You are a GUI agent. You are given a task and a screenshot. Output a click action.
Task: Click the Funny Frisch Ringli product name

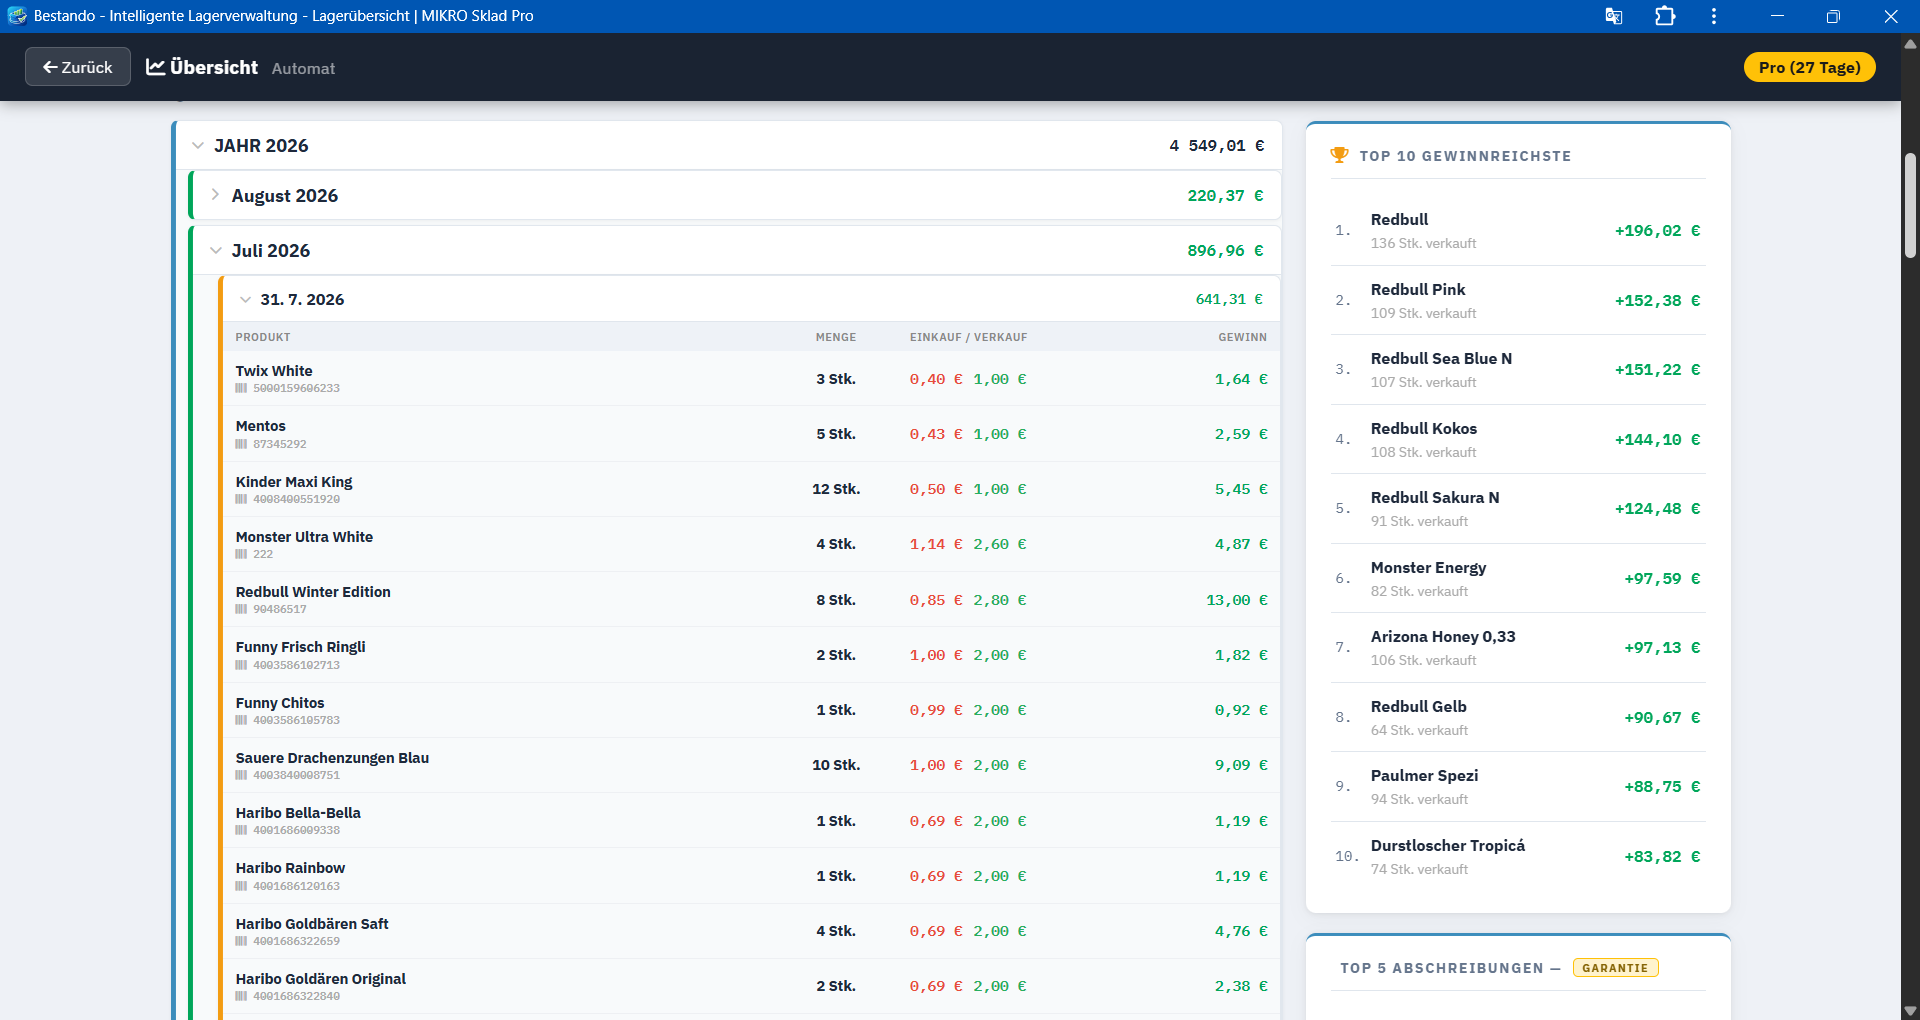(x=301, y=647)
